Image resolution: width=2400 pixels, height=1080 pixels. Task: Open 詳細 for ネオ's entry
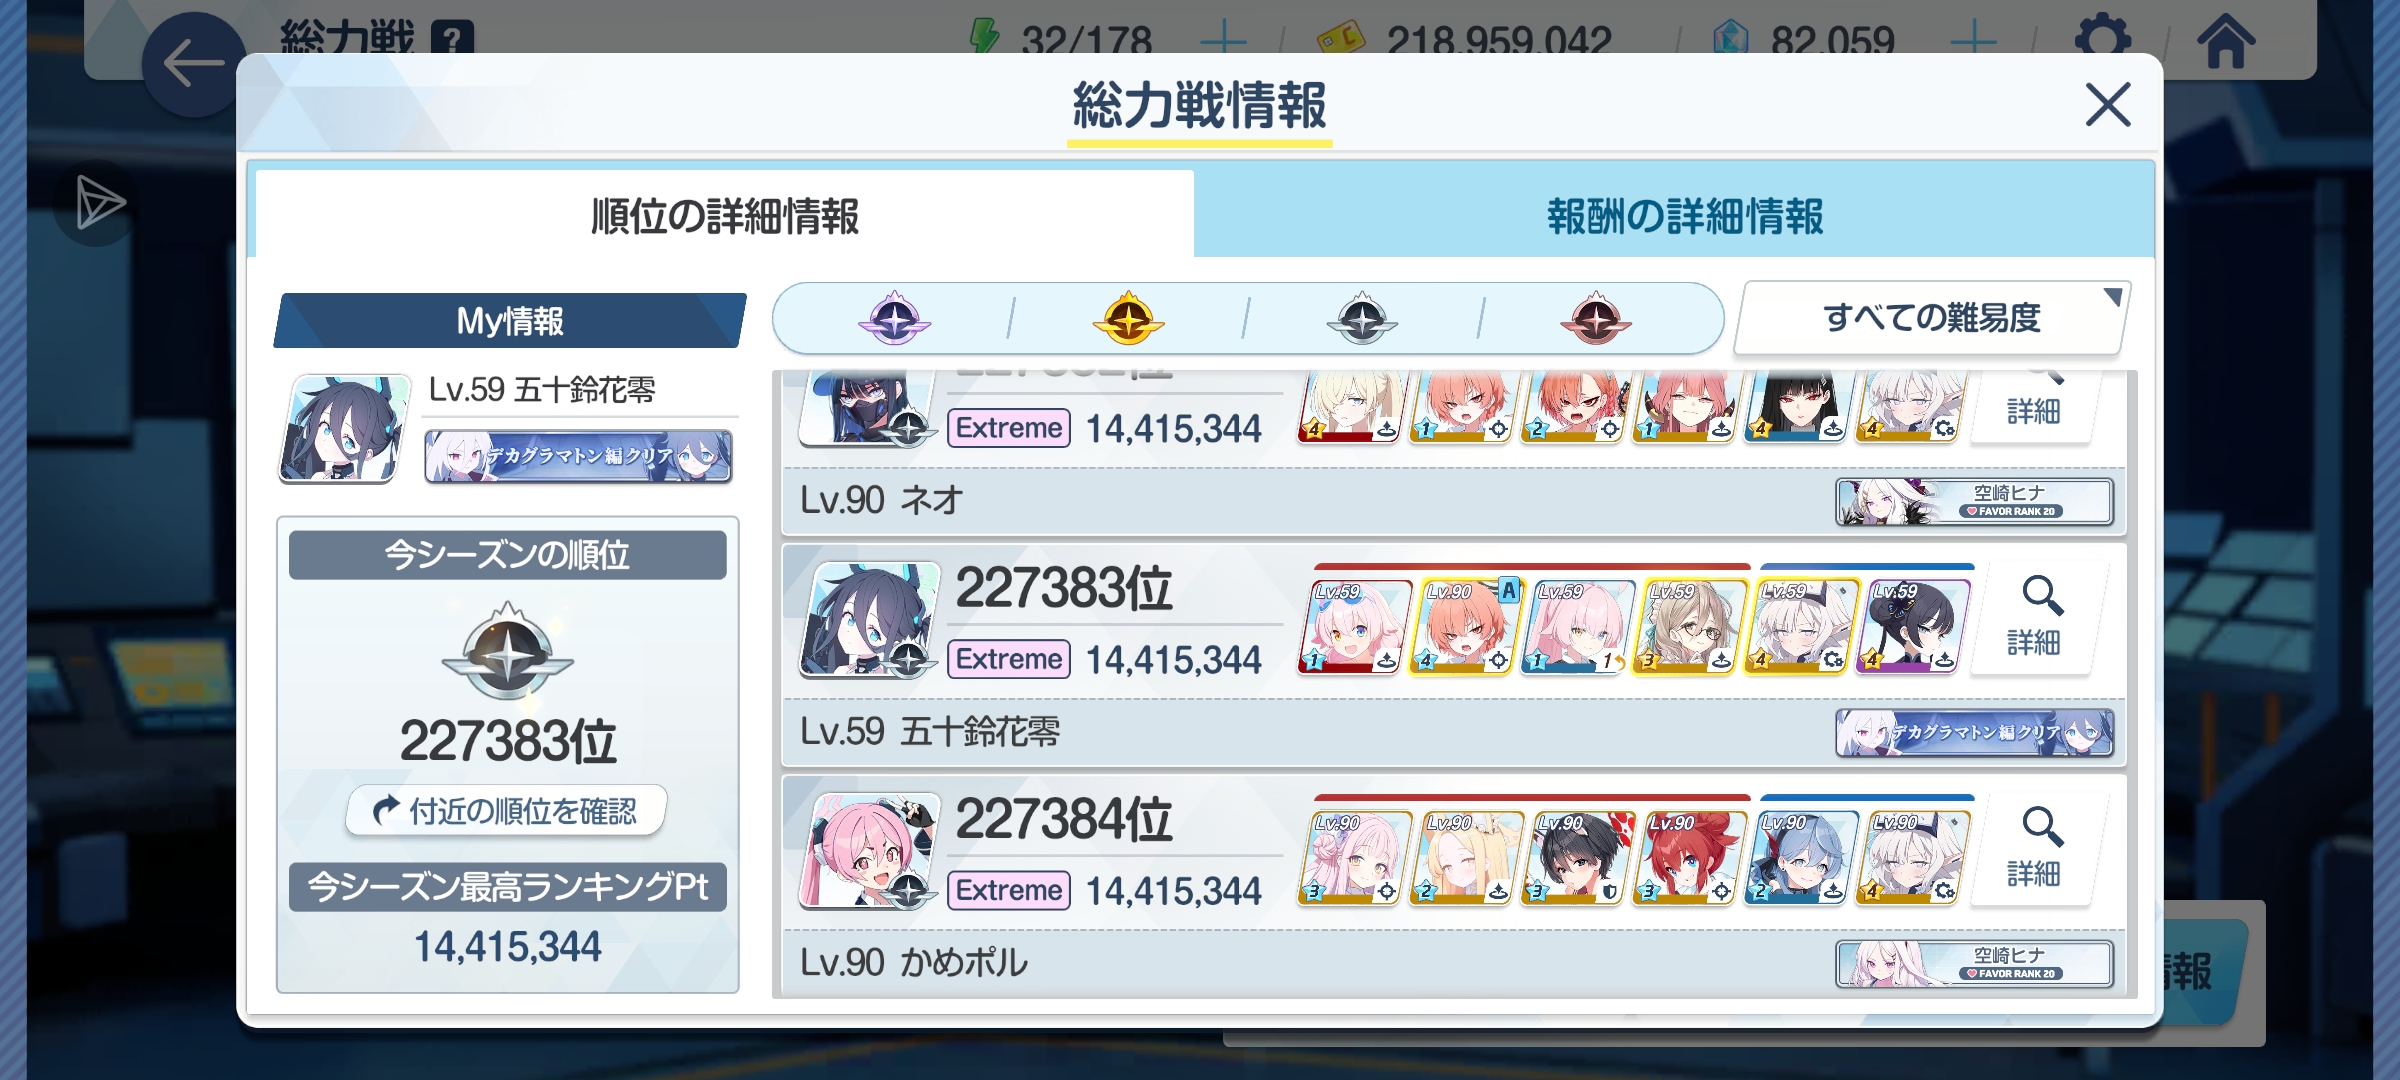[x=2034, y=404]
